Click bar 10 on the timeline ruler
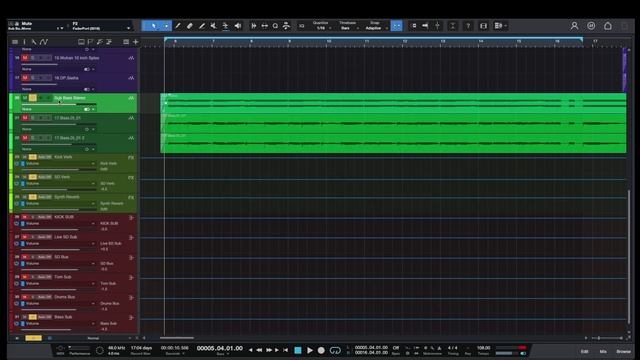The width and height of the screenshot is (640, 360). [329, 42]
